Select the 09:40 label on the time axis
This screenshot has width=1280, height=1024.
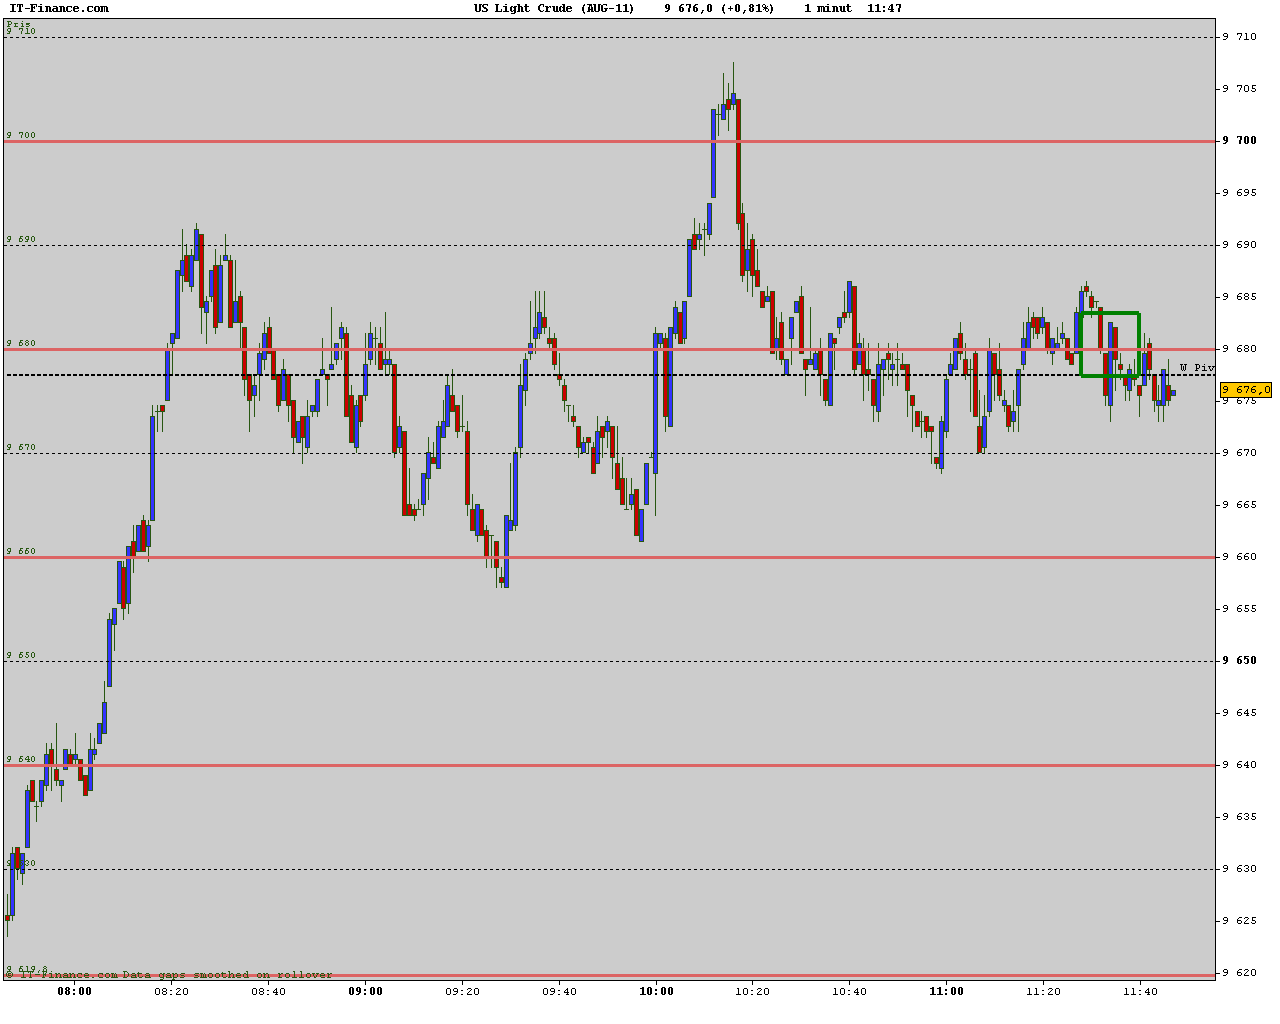tap(559, 992)
